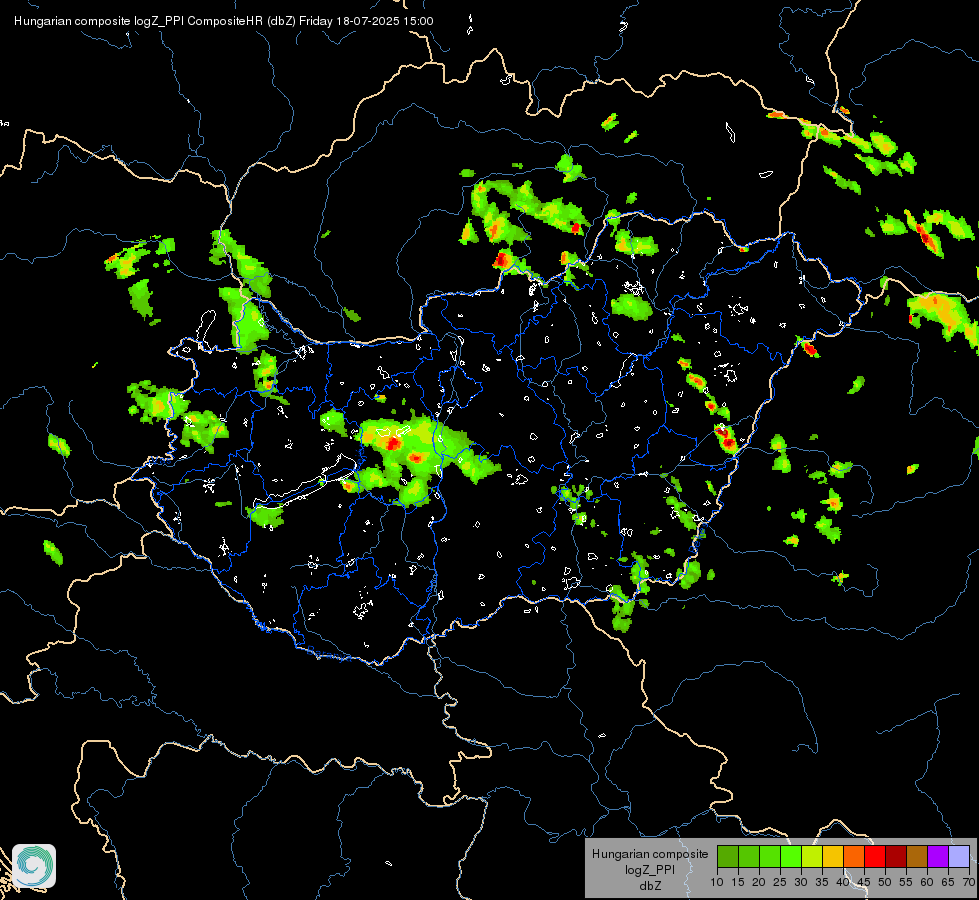Click the legend scale value 30

pyautogui.click(x=801, y=883)
